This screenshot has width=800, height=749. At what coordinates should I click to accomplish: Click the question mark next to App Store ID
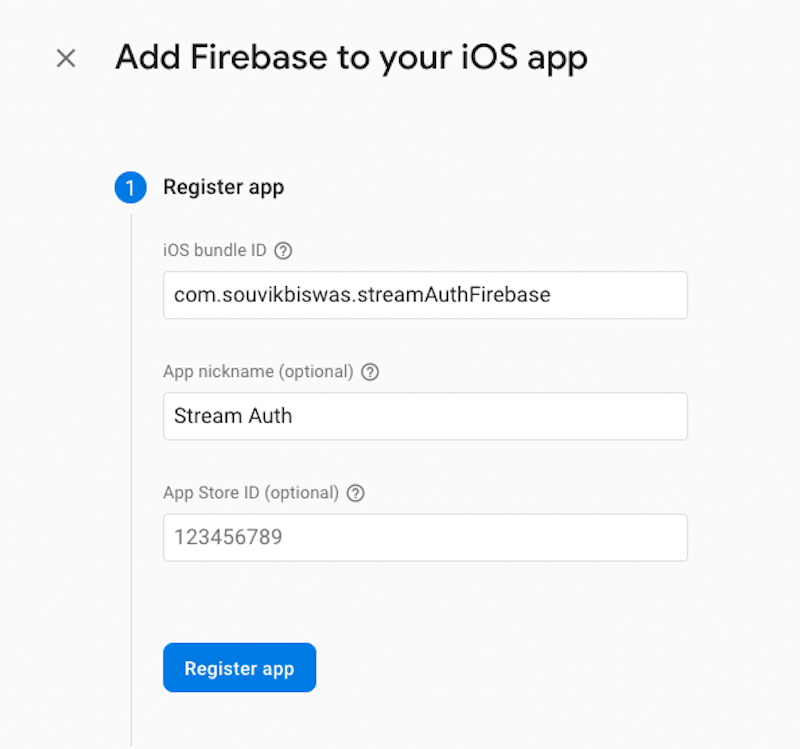coord(356,493)
